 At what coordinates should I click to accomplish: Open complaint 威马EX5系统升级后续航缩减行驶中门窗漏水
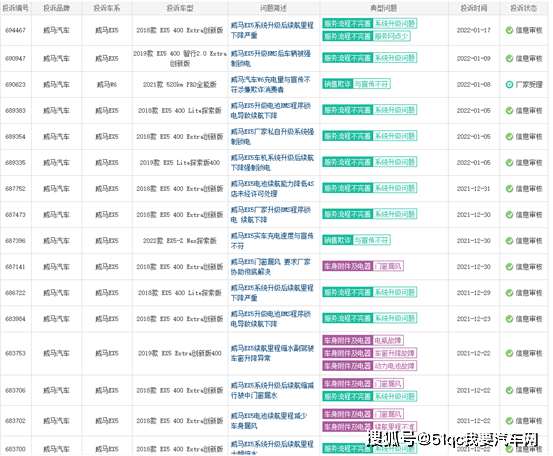(272, 390)
